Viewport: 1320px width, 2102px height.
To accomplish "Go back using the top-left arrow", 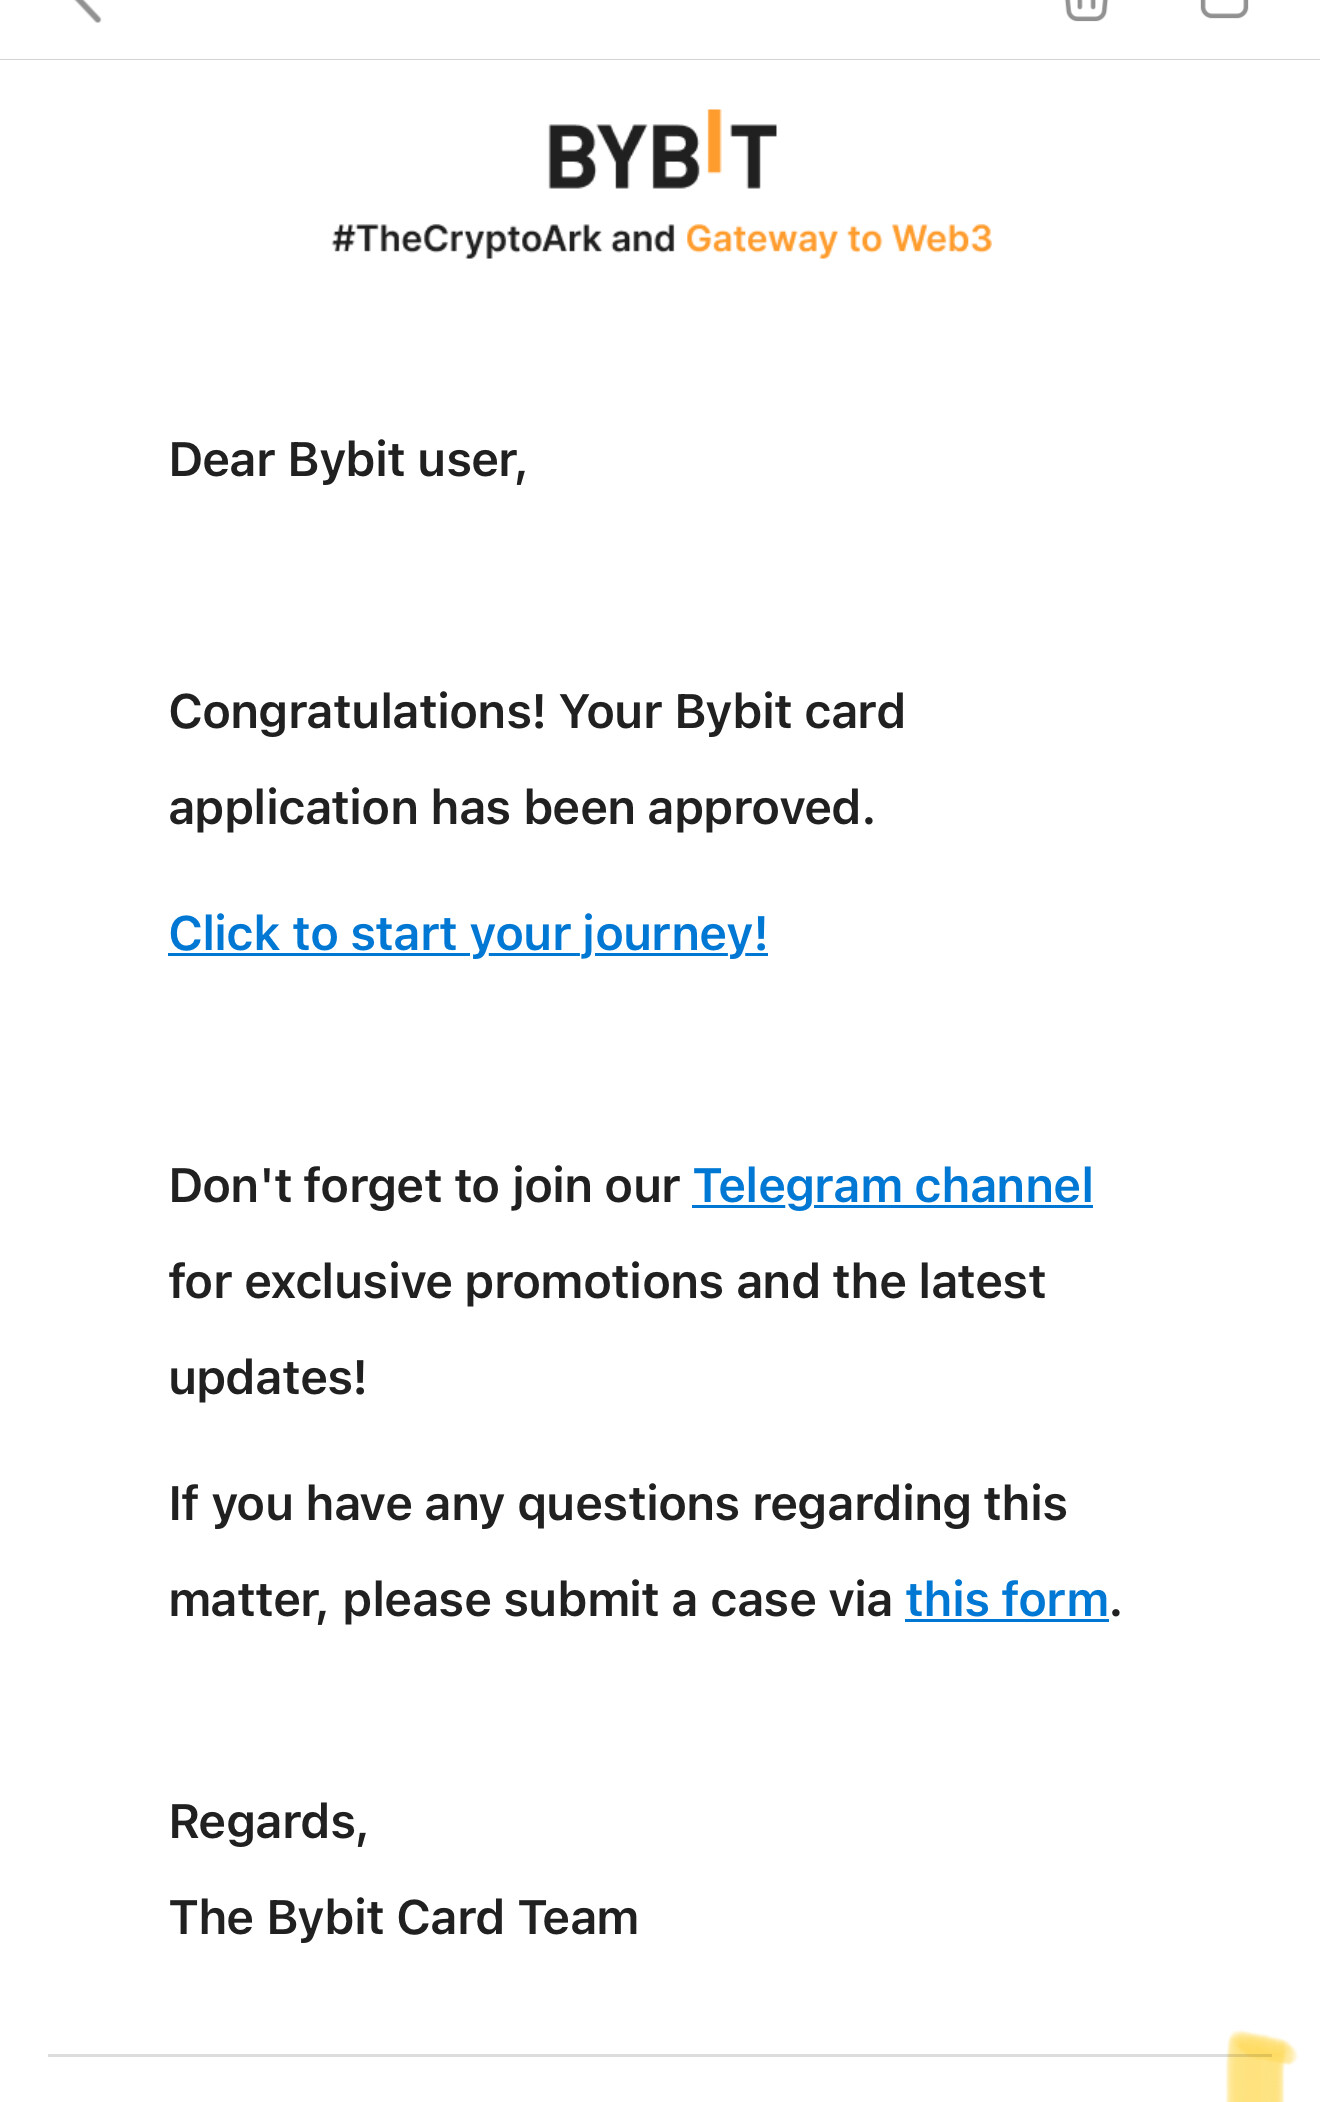I will [x=87, y=8].
